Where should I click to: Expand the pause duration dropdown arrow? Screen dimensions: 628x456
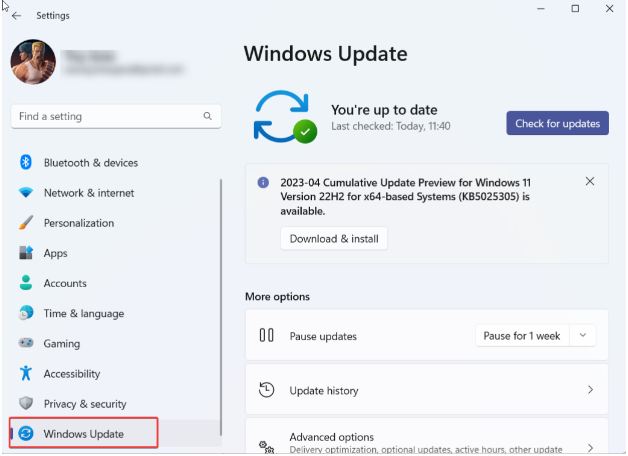coord(583,335)
